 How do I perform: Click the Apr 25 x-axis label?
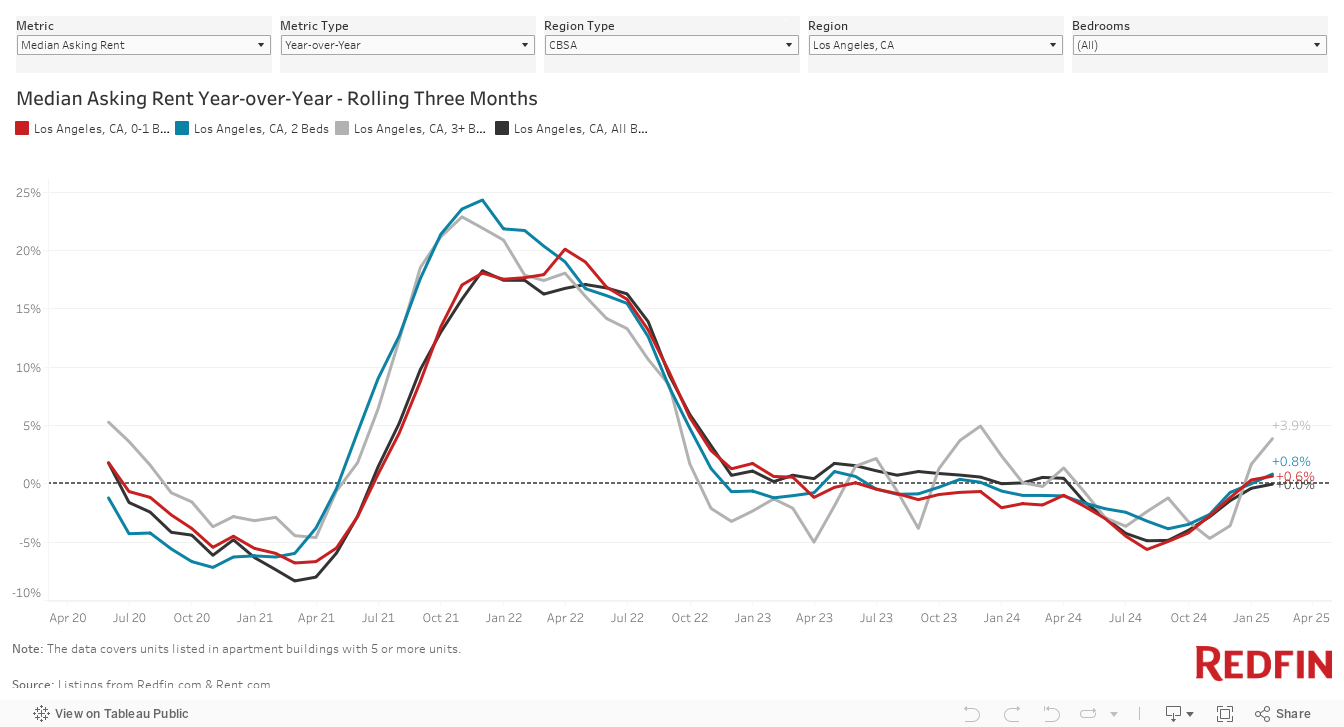(x=1312, y=618)
